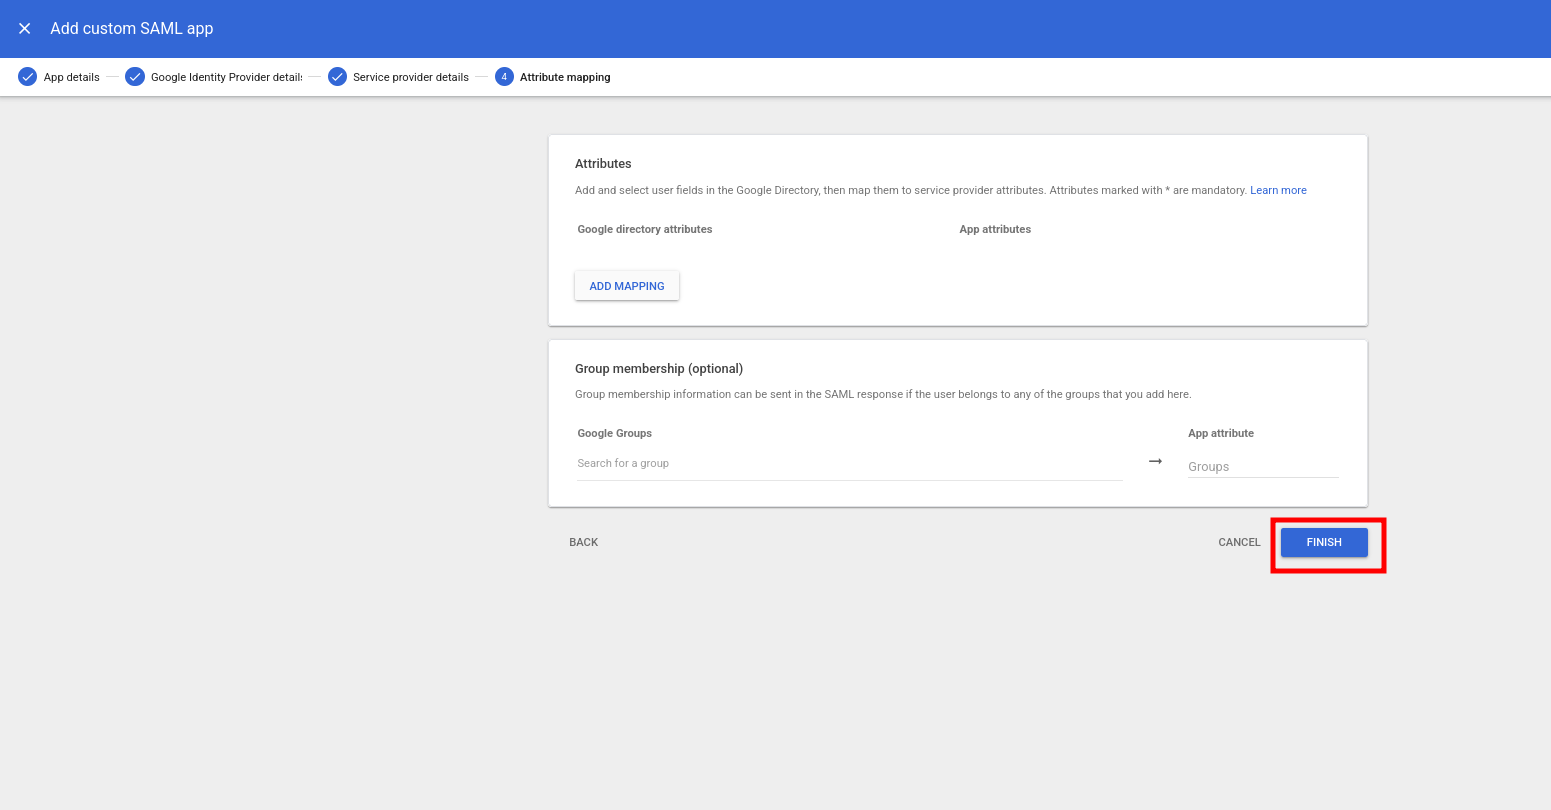Click the App attribute label
The image size is (1551, 810).
tap(1221, 433)
